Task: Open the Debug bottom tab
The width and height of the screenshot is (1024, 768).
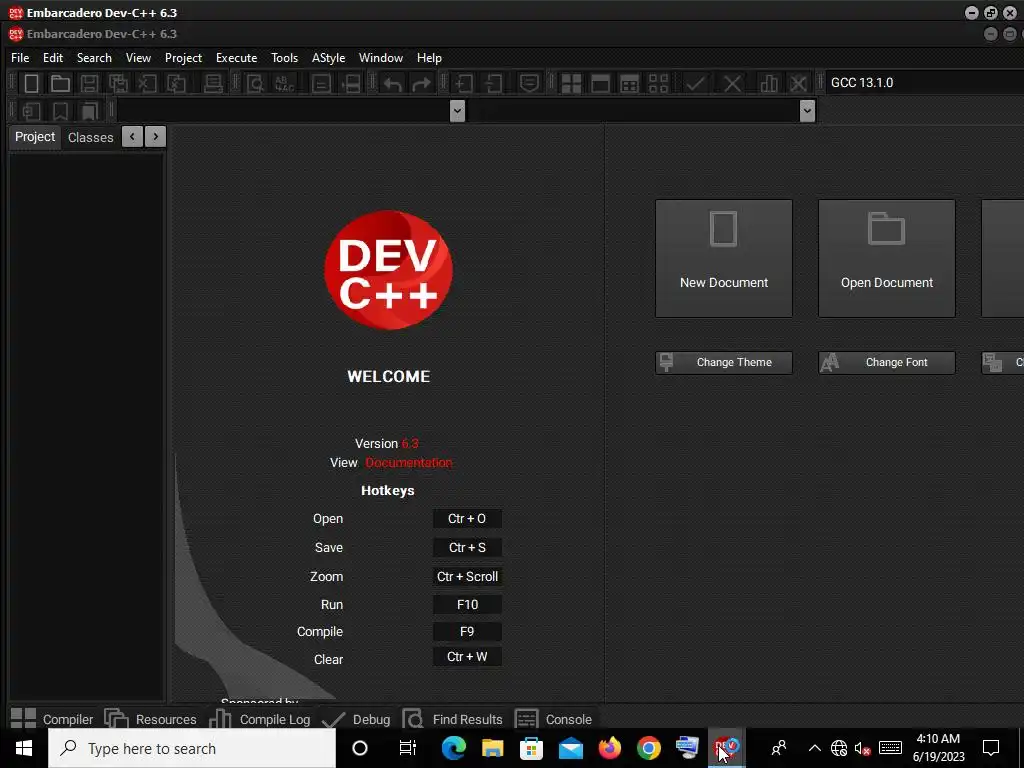Action: pyautogui.click(x=356, y=719)
